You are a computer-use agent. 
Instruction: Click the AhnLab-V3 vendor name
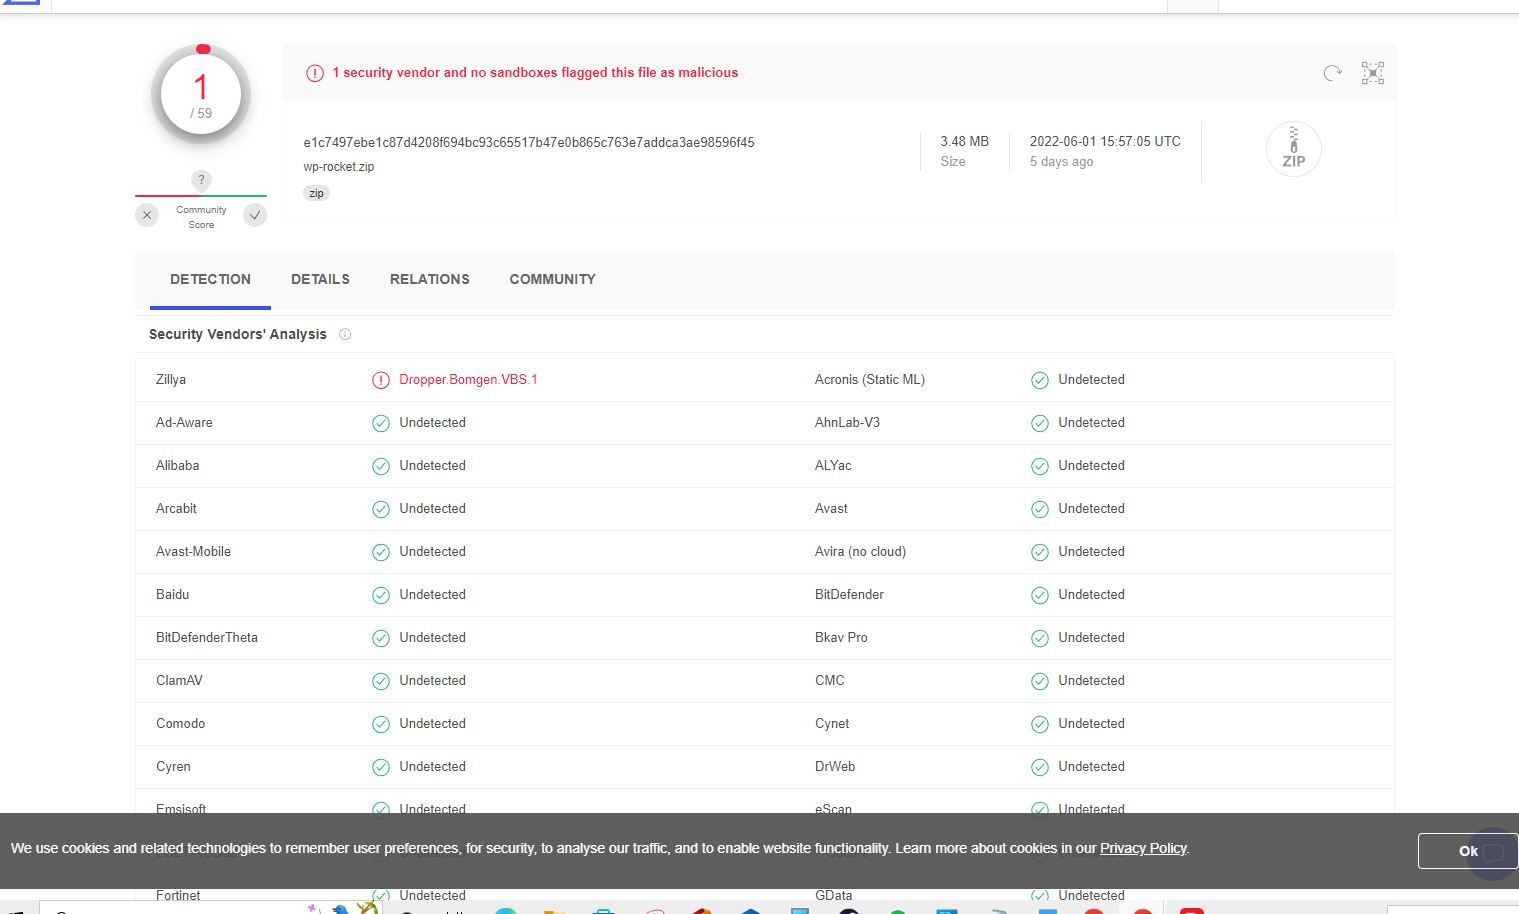847,423
